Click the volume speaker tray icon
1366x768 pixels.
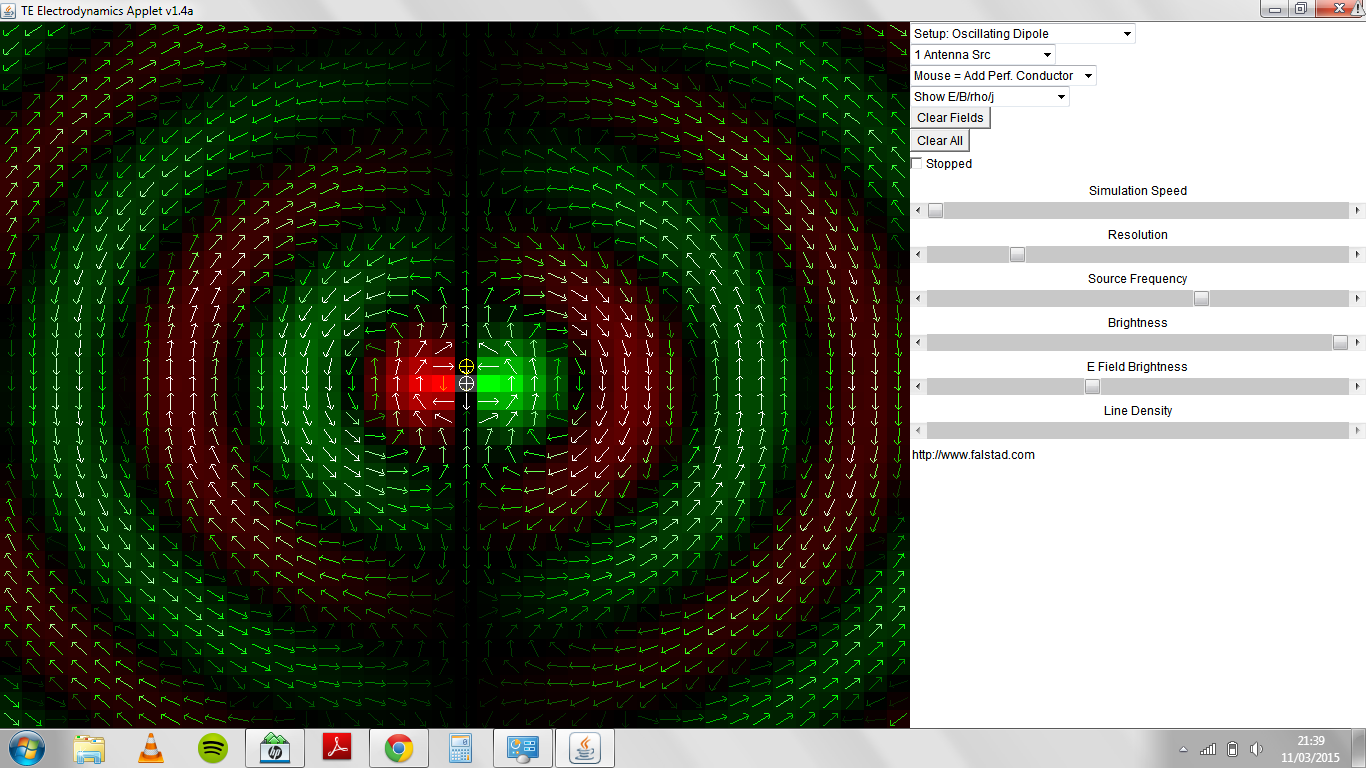pyautogui.click(x=1256, y=749)
